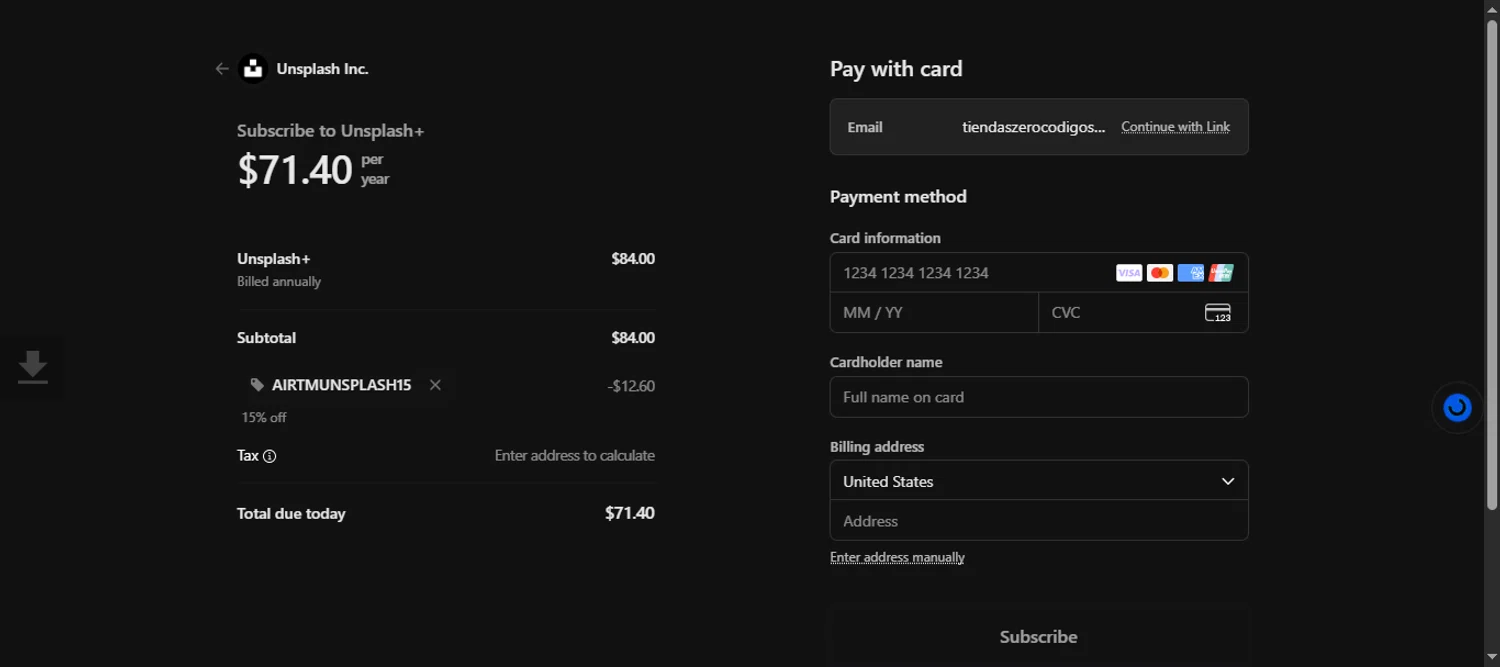Focus the Full name on card field
1500x667 pixels.
coord(1039,397)
